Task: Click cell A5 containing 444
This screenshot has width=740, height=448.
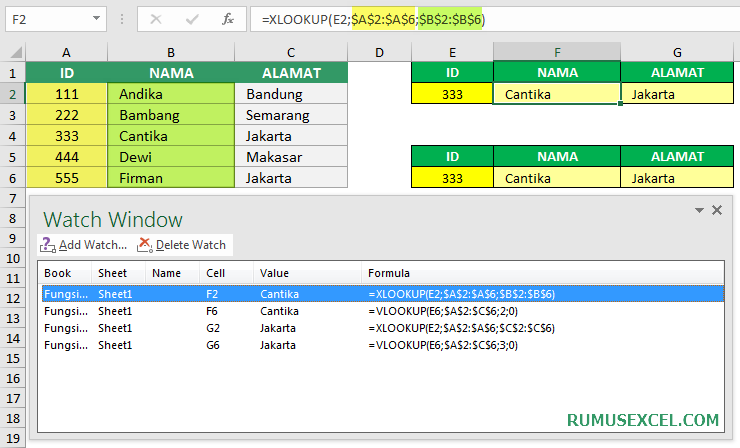Action: click(x=67, y=157)
